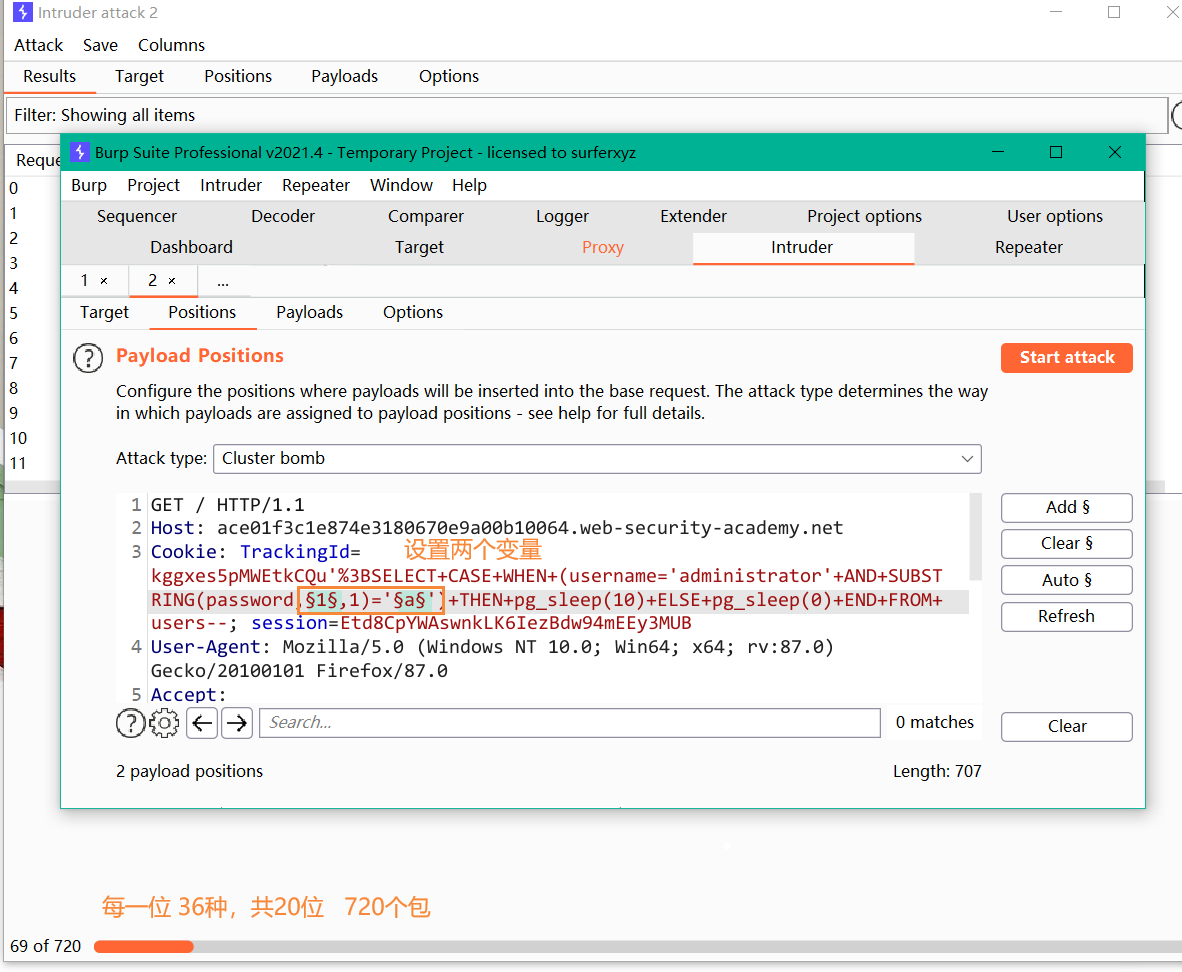
Task: Switch to Target main tool tab
Action: [x=419, y=247]
